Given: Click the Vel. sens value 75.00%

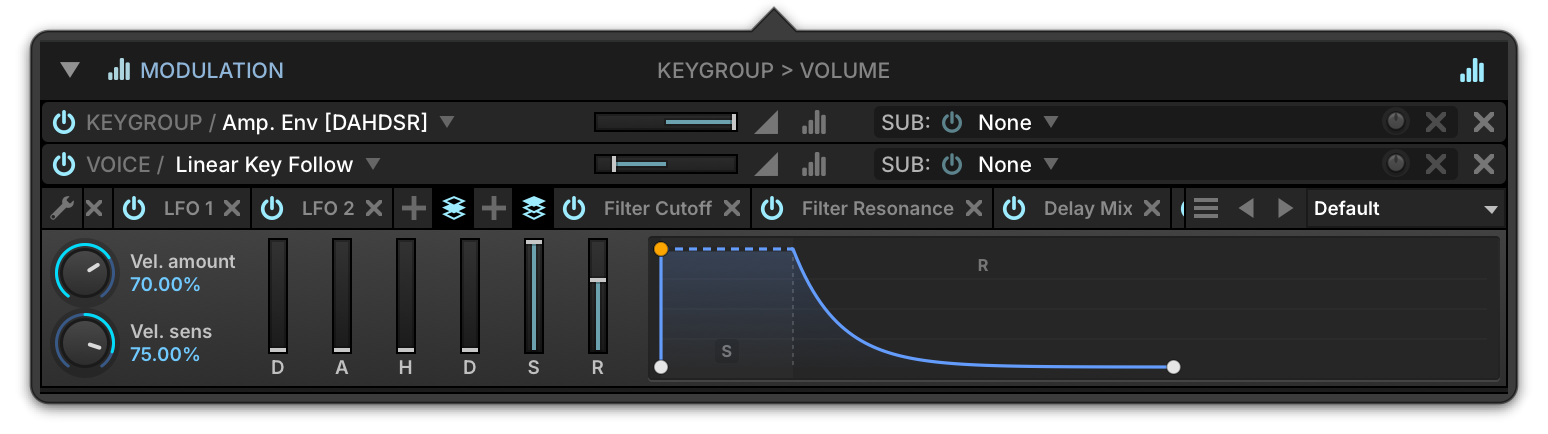Looking at the screenshot, I should click(165, 355).
